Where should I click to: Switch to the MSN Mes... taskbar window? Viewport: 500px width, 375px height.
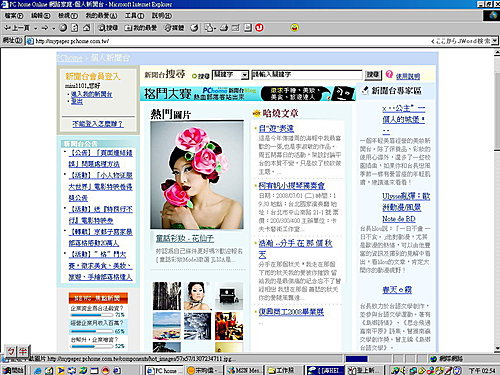tap(245, 370)
